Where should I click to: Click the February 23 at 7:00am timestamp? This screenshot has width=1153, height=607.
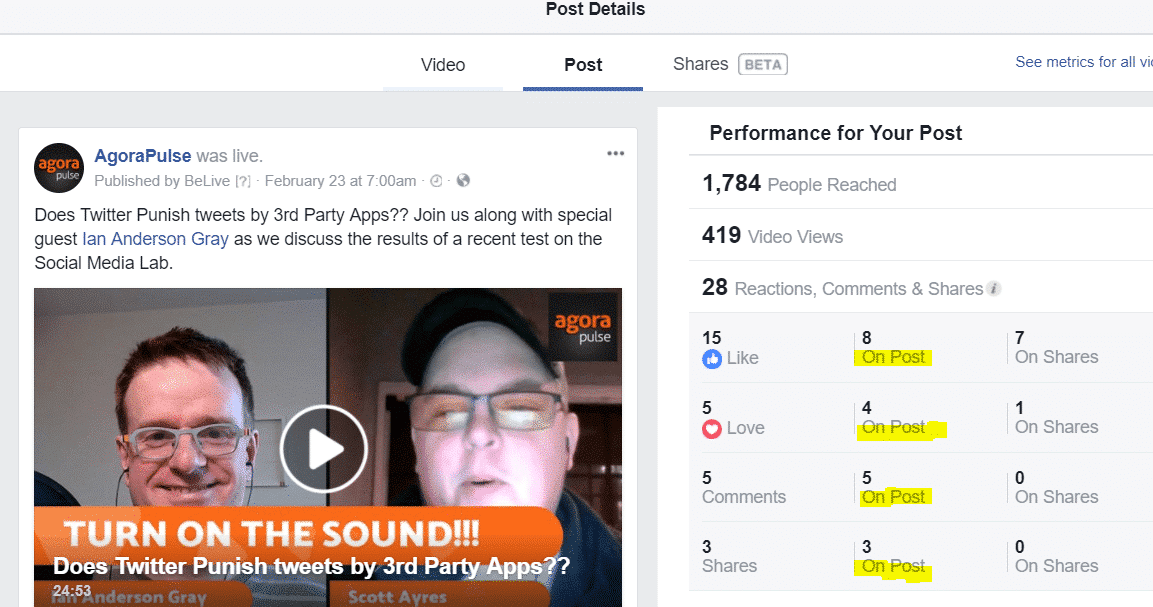pyautogui.click(x=340, y=181)
